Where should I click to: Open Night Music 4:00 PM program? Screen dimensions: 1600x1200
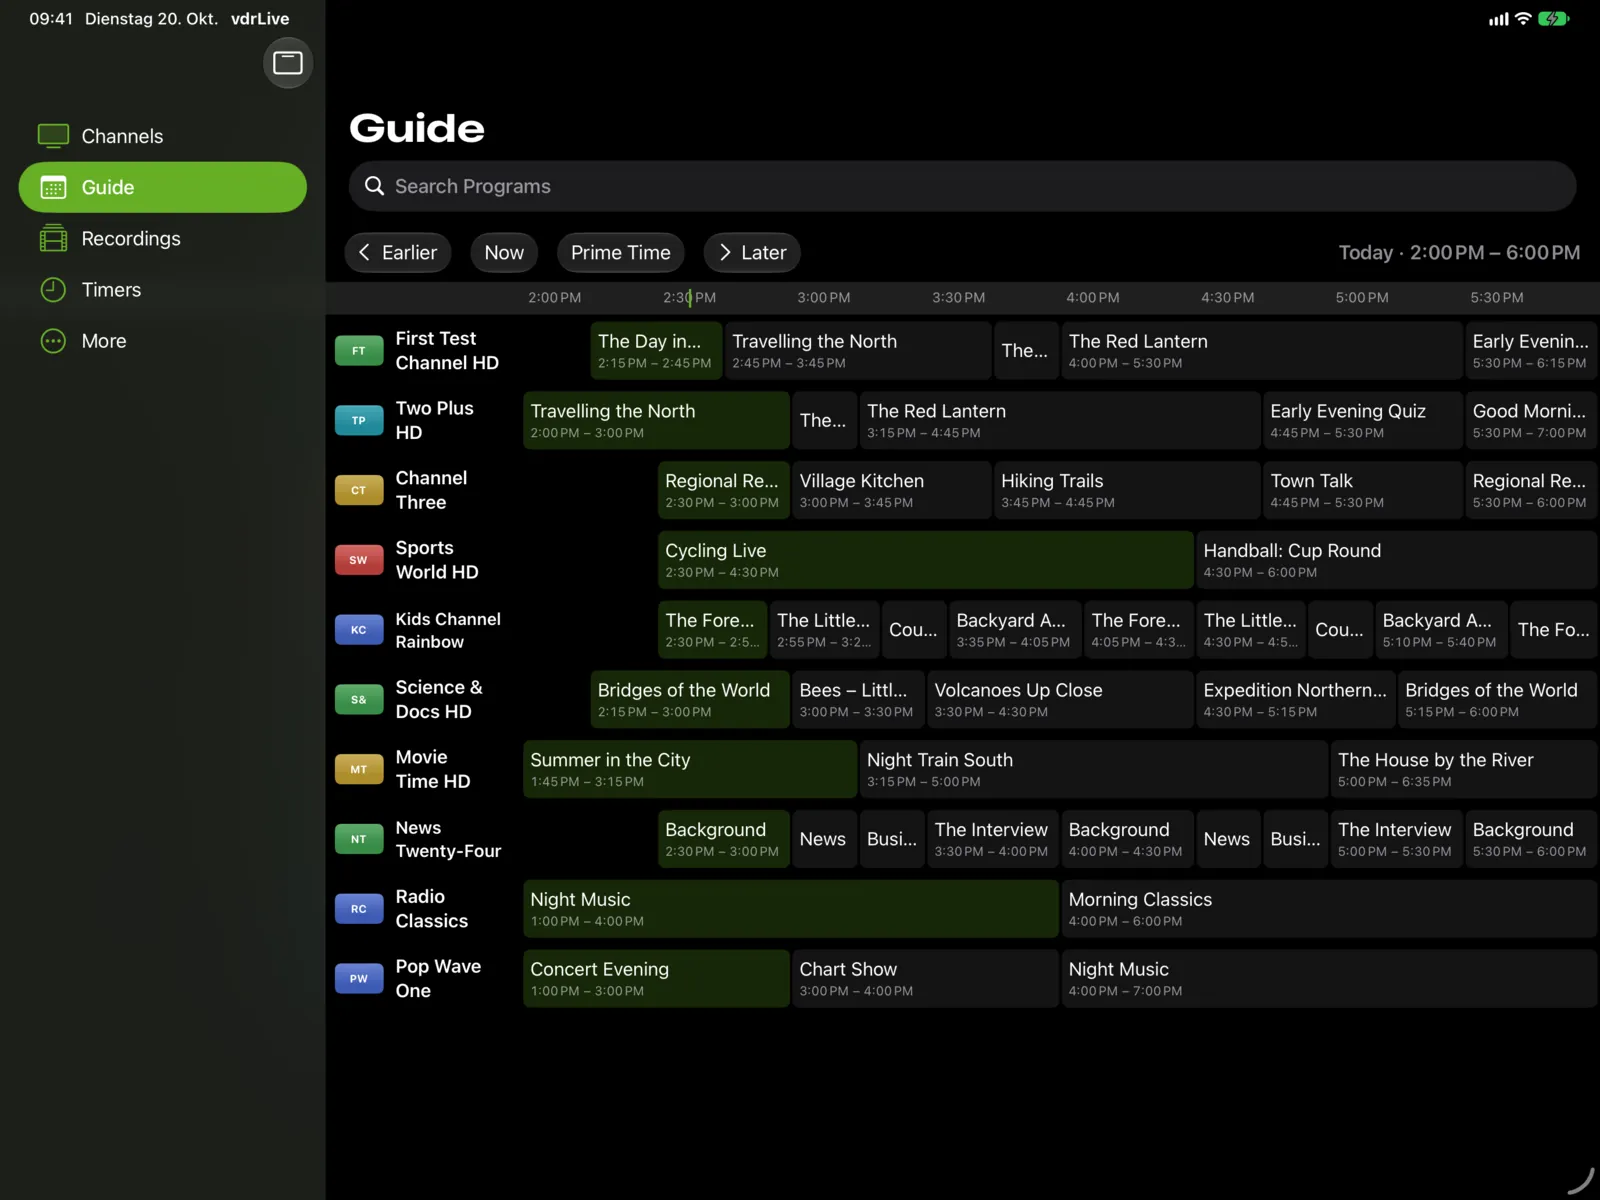click(1330, 979)
